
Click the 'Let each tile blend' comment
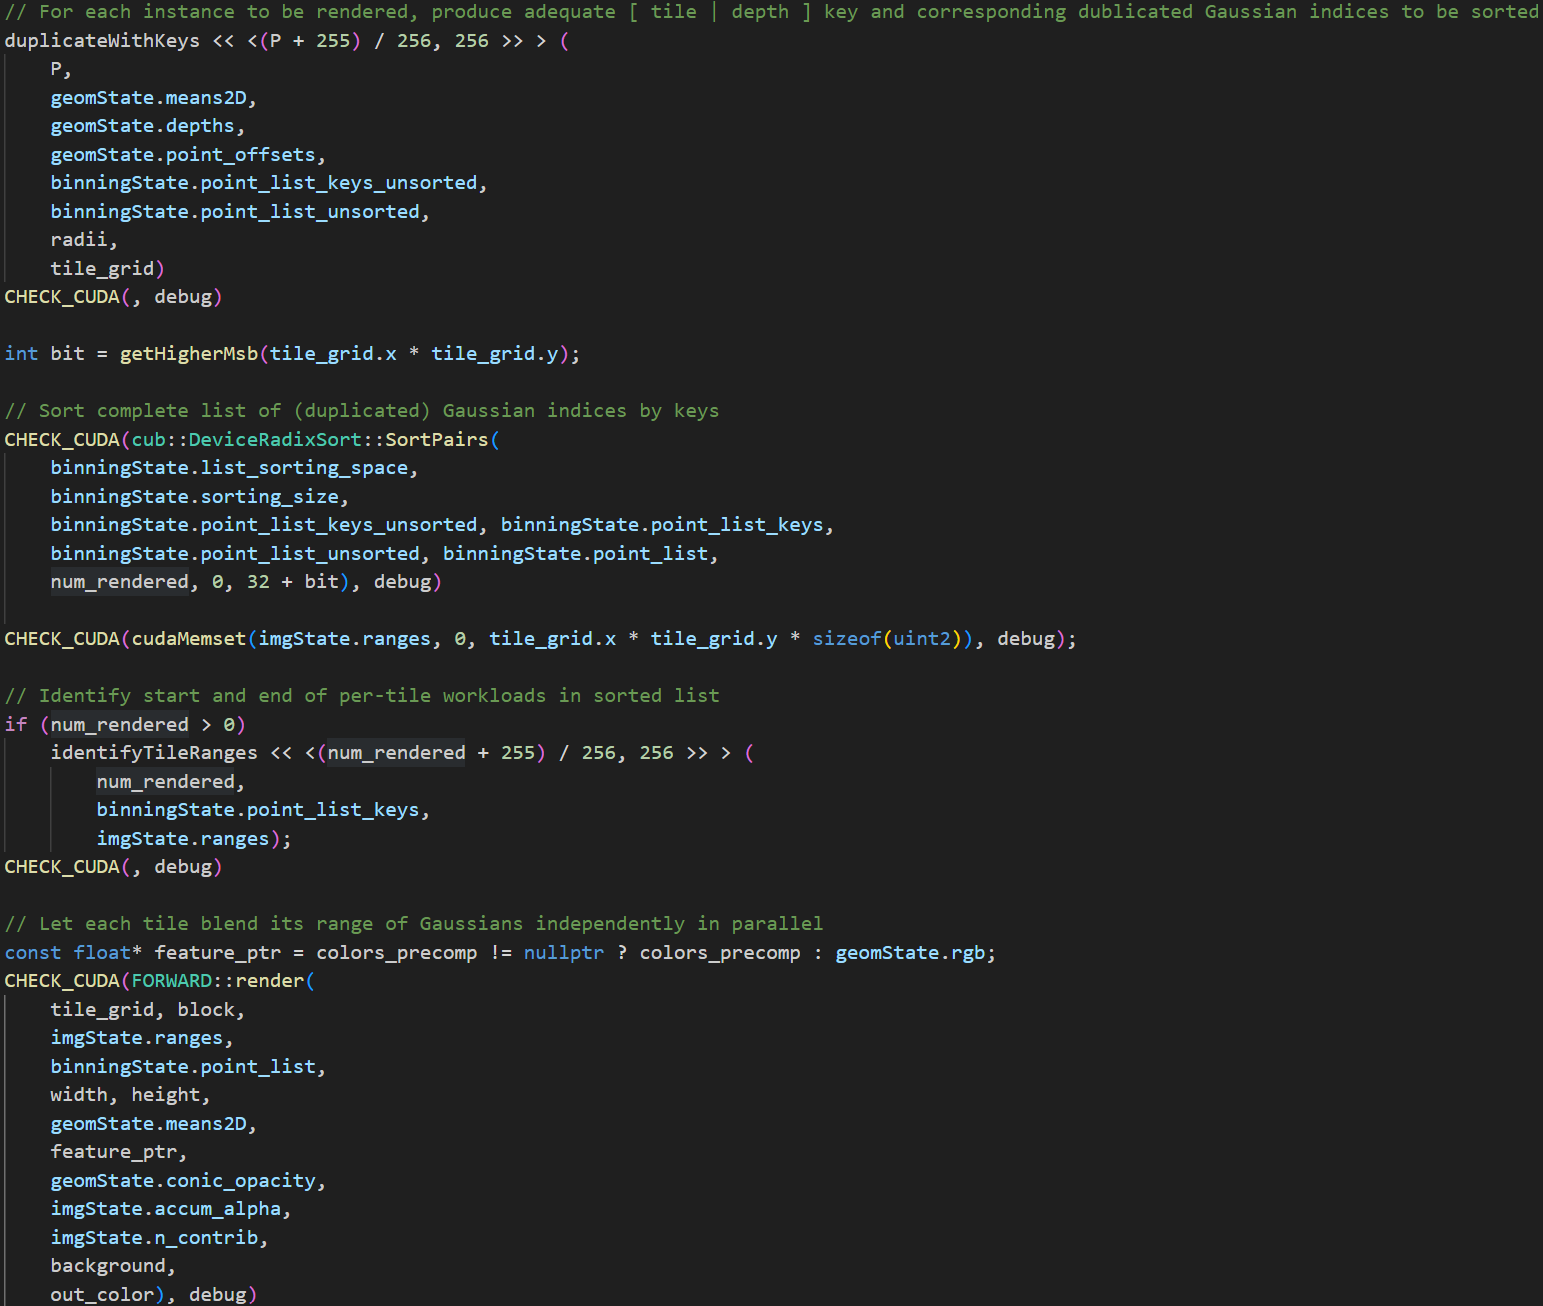click(x=414, y=924)
